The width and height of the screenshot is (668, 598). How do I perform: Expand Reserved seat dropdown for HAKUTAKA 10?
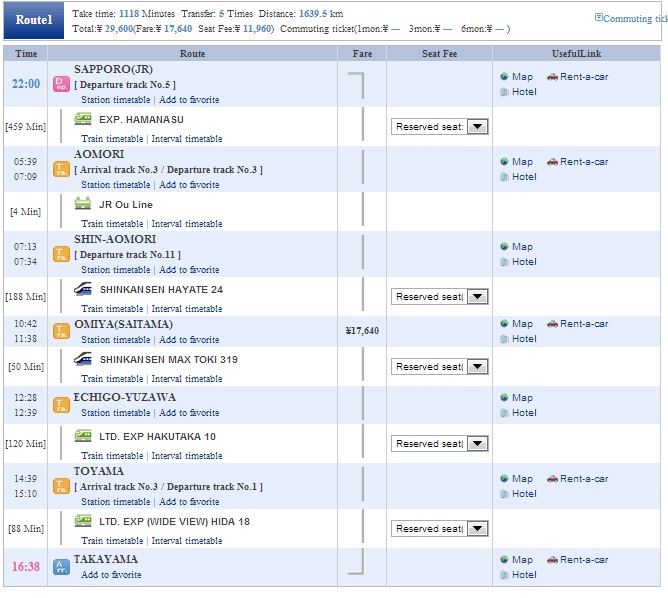point(477,443)
